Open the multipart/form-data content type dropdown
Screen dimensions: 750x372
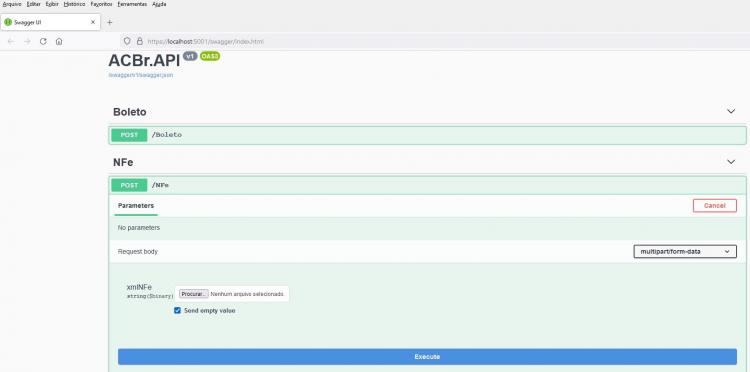(x=685, y=252)
